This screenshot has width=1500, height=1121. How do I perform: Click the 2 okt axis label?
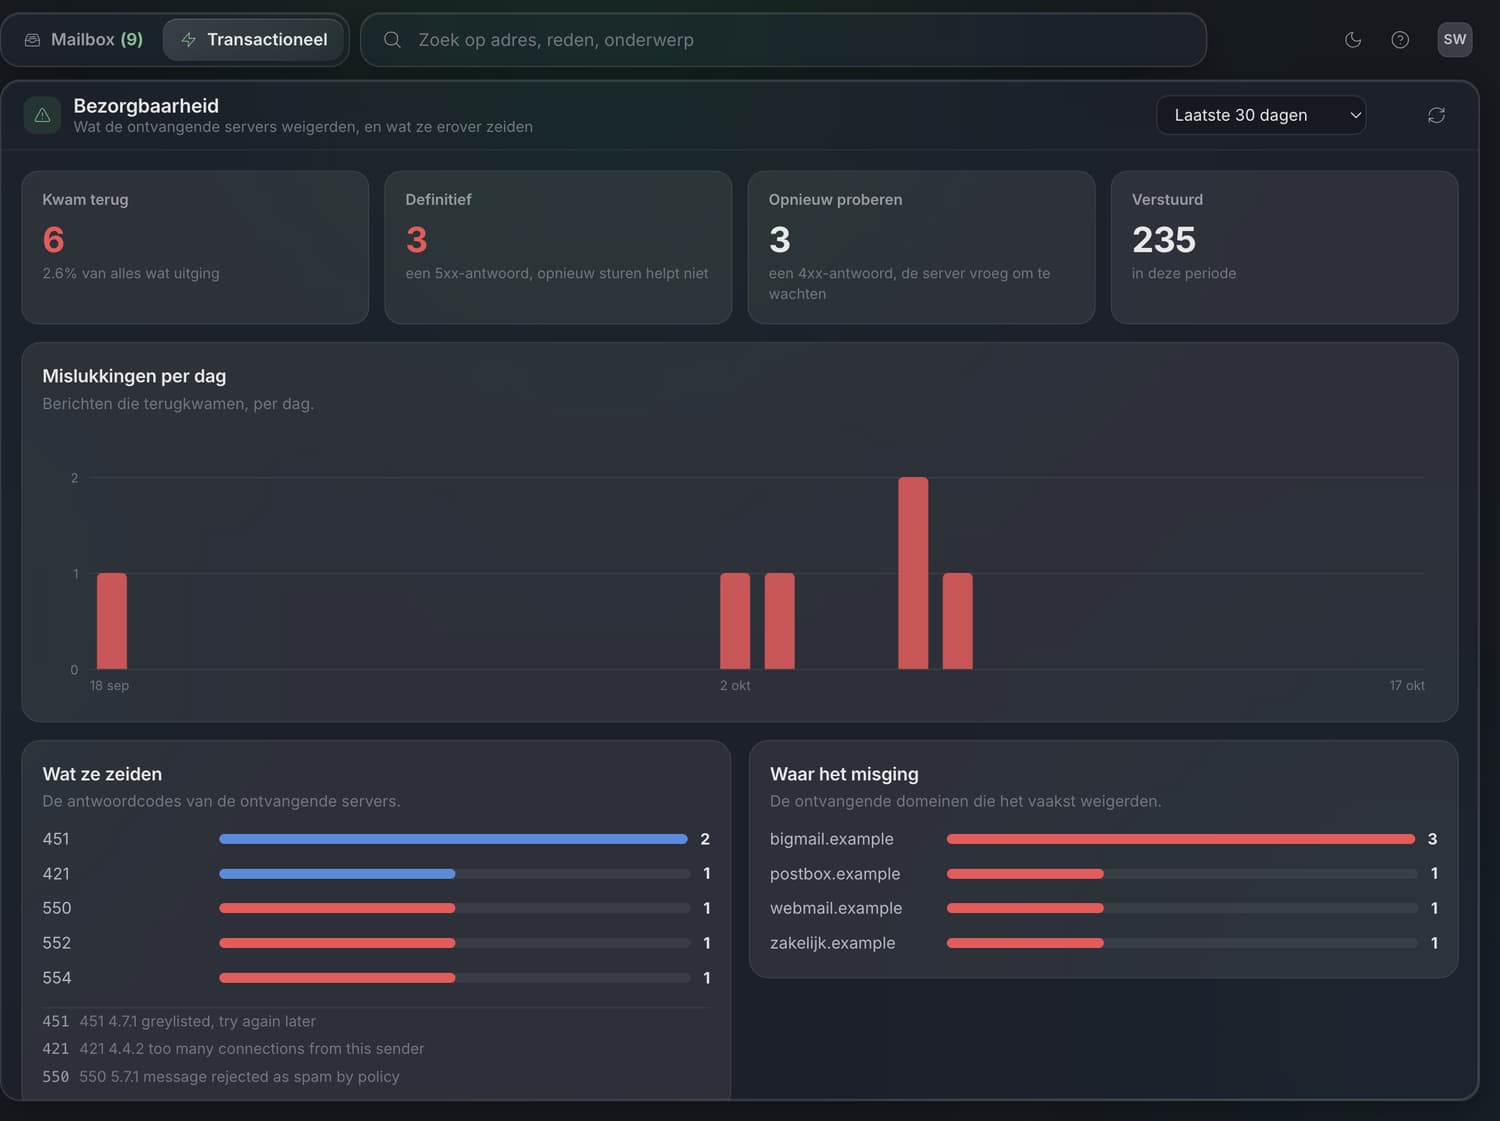(735, 686)
